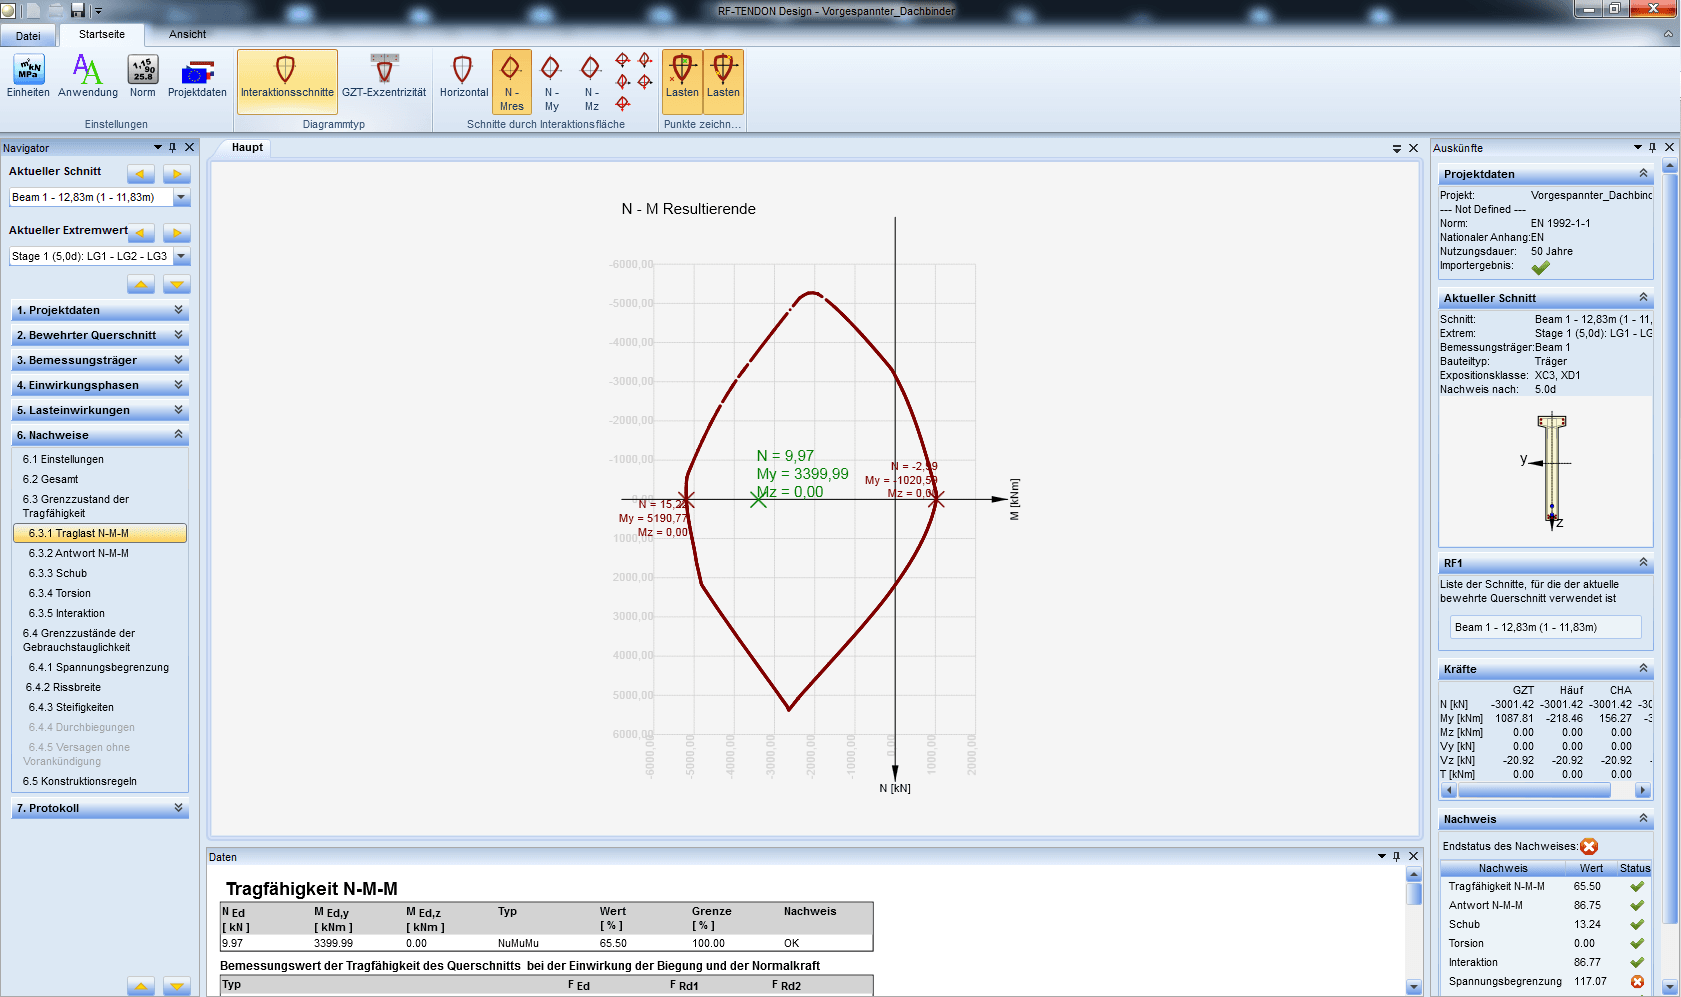Open the Navigator panel options arrow
Viewport: 1681px width, 997px height.
[157, 147]
